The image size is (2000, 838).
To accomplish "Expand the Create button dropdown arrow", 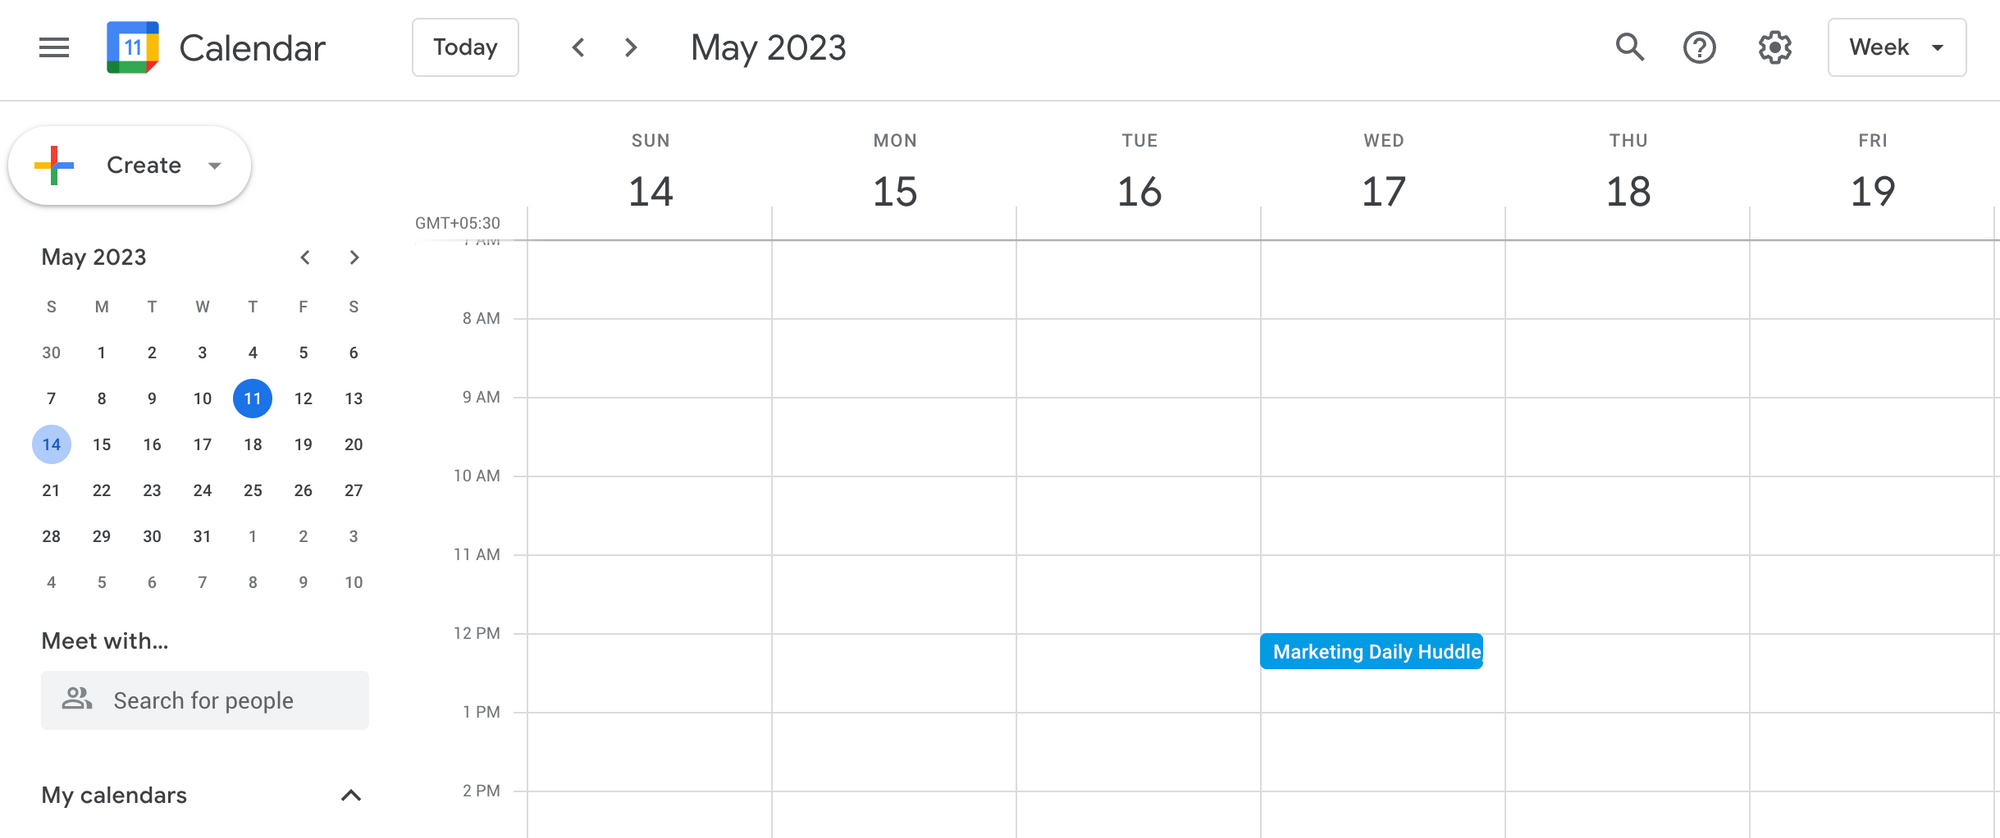I will point(215,166).
